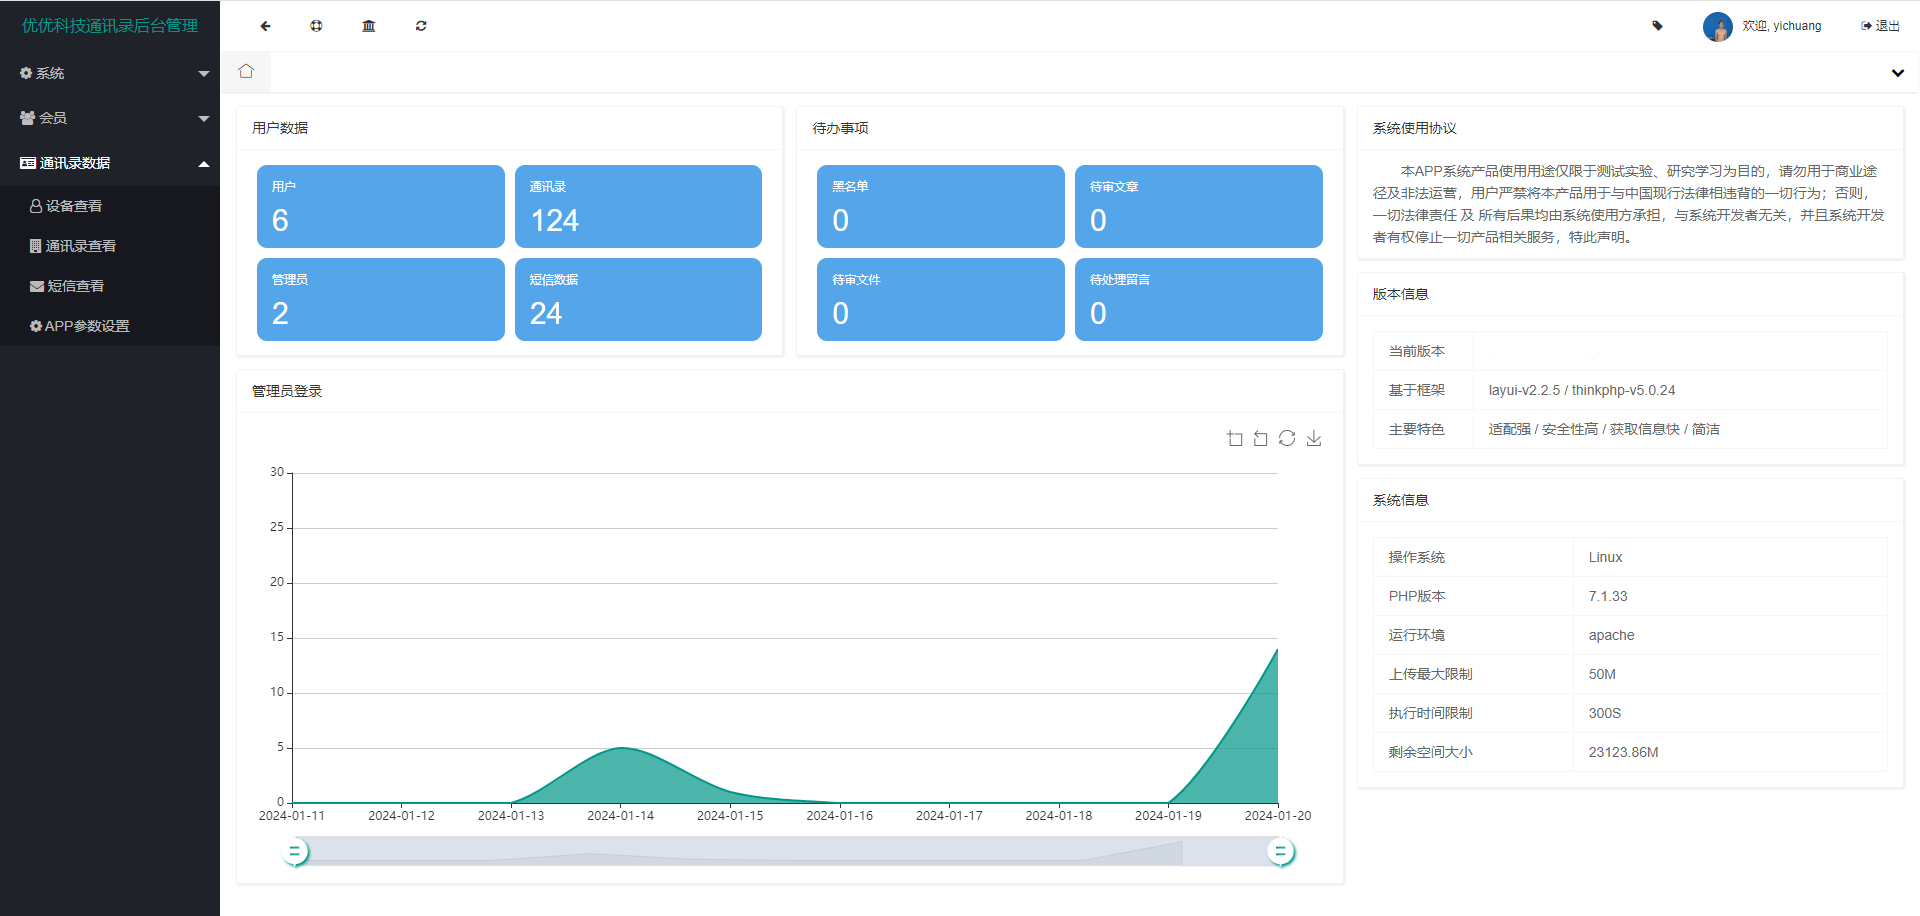
Task: Collapse the 通讯录数据 sidebar menu
Action: point(110,163)
